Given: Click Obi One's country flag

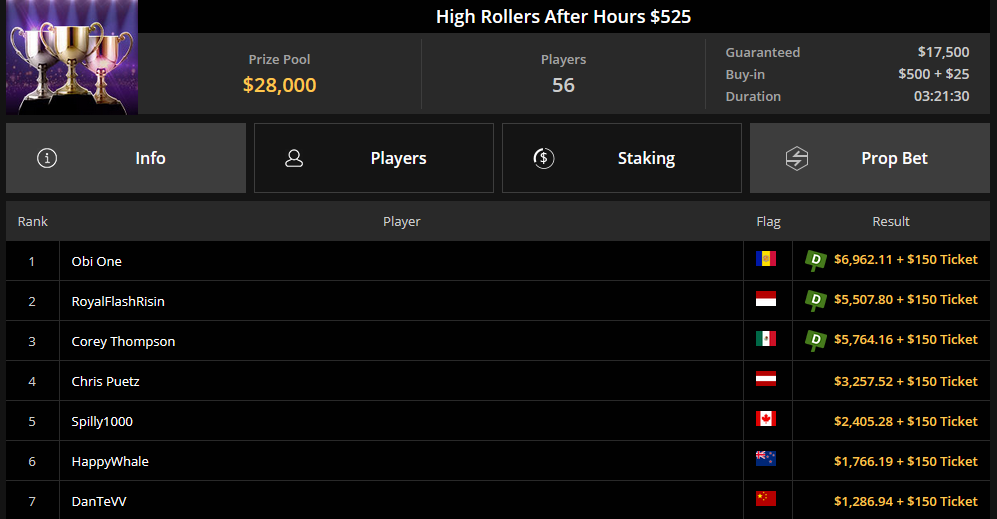Looking at the screenshot, I should click(x=766, y=258).
